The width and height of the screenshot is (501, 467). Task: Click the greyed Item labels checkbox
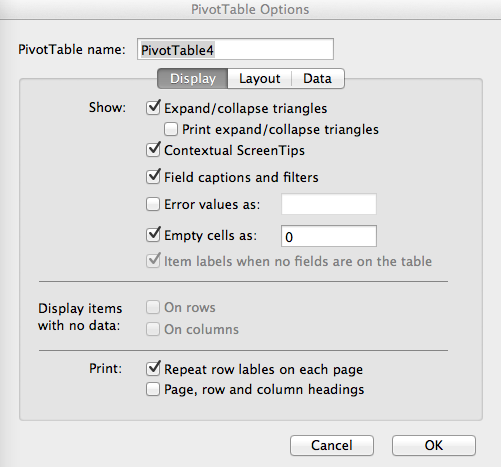pos(153,261)
